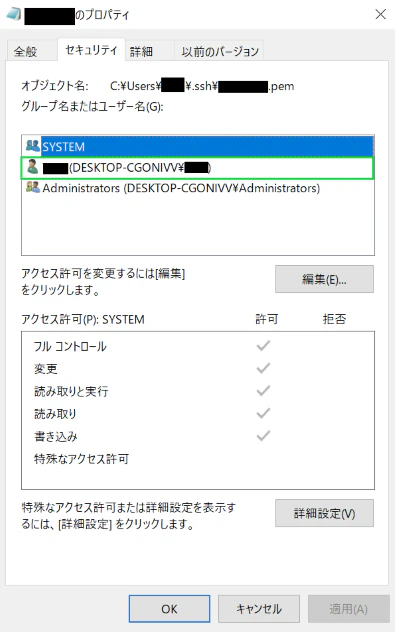Click the キャンセル button
This screenshot has width=395, height=632.
pos(259,609)
